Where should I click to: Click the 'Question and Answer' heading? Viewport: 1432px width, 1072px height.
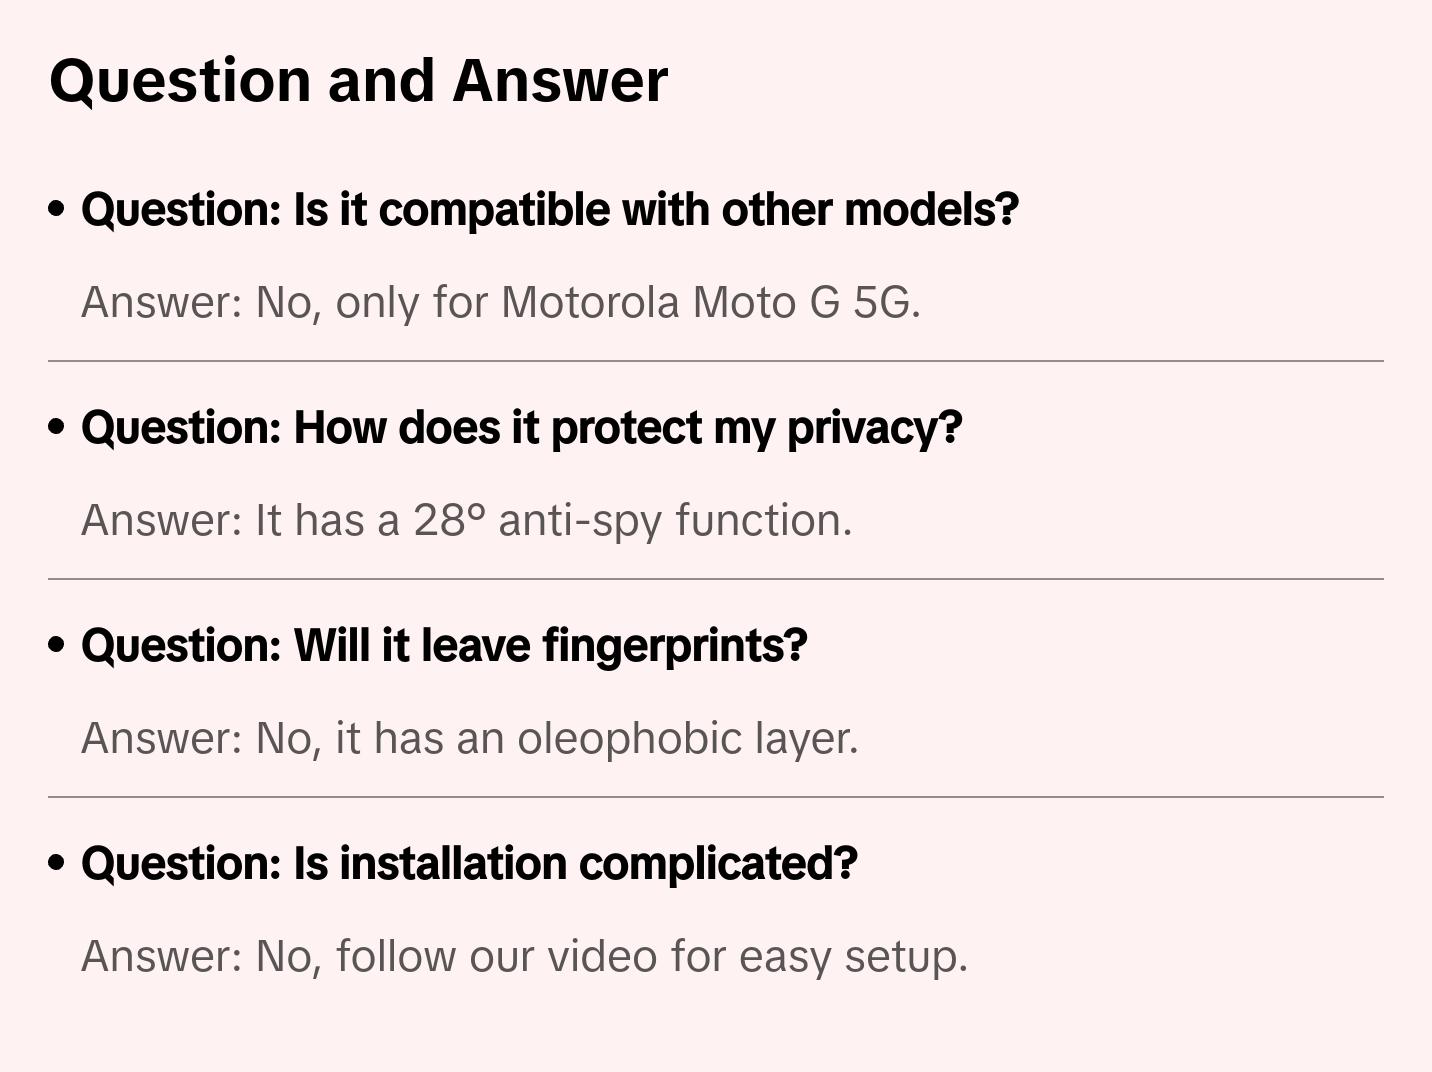[358, 80]
